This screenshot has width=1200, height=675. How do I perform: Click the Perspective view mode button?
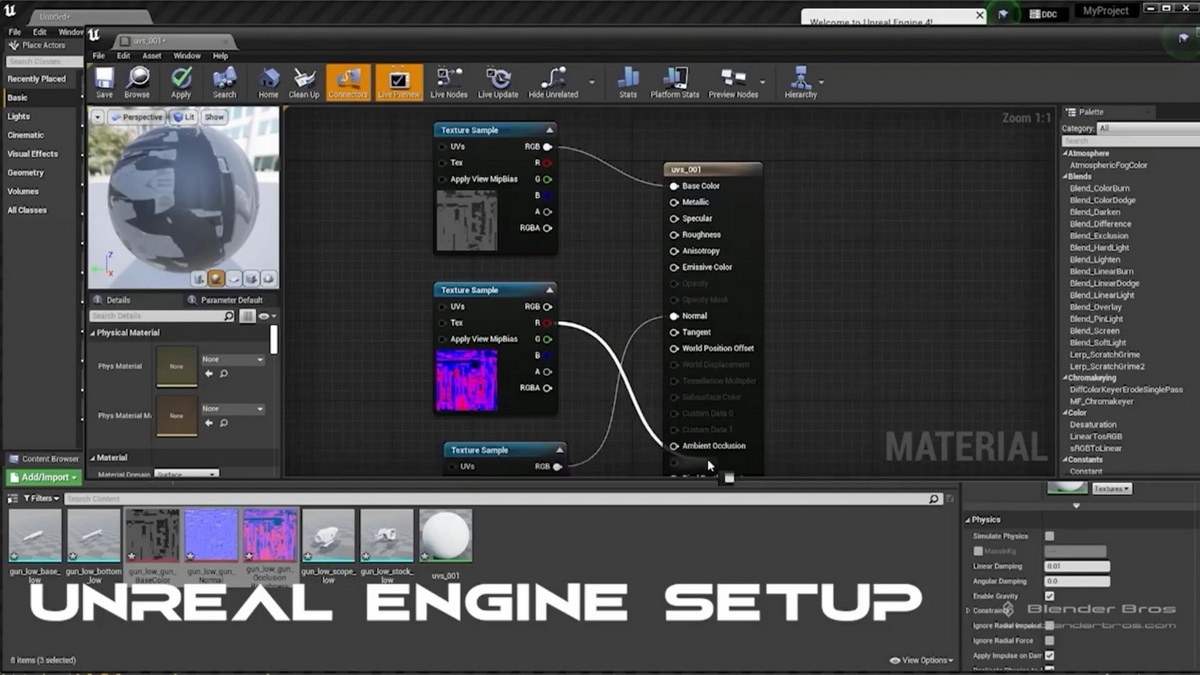pyautogui.click(x=136, y=117)
